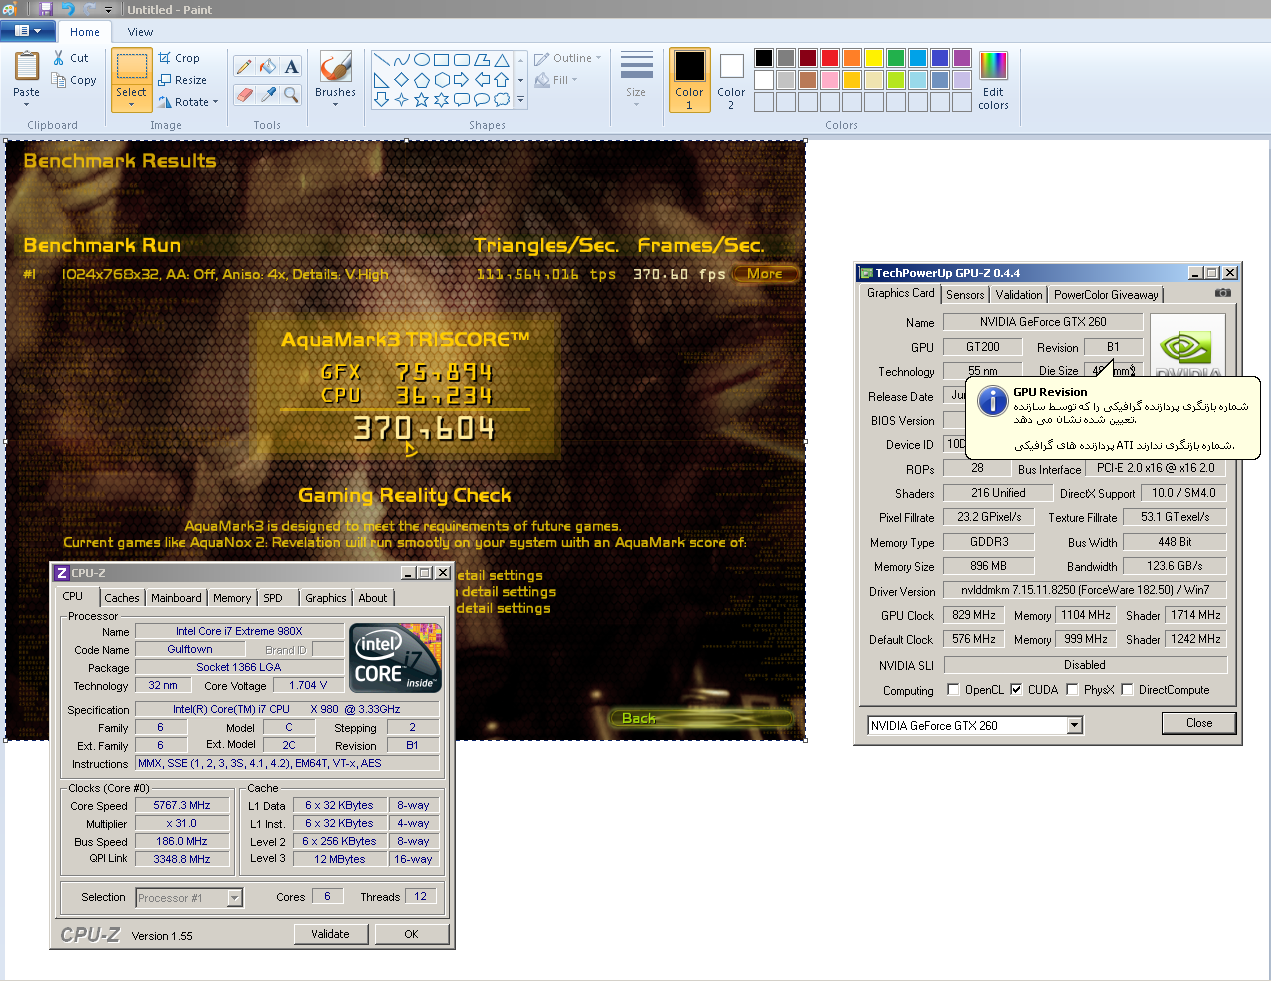Screen dimensions: 1271x981
Task: Click the More button beside 370.60 fps
Action: coord(765,273)
